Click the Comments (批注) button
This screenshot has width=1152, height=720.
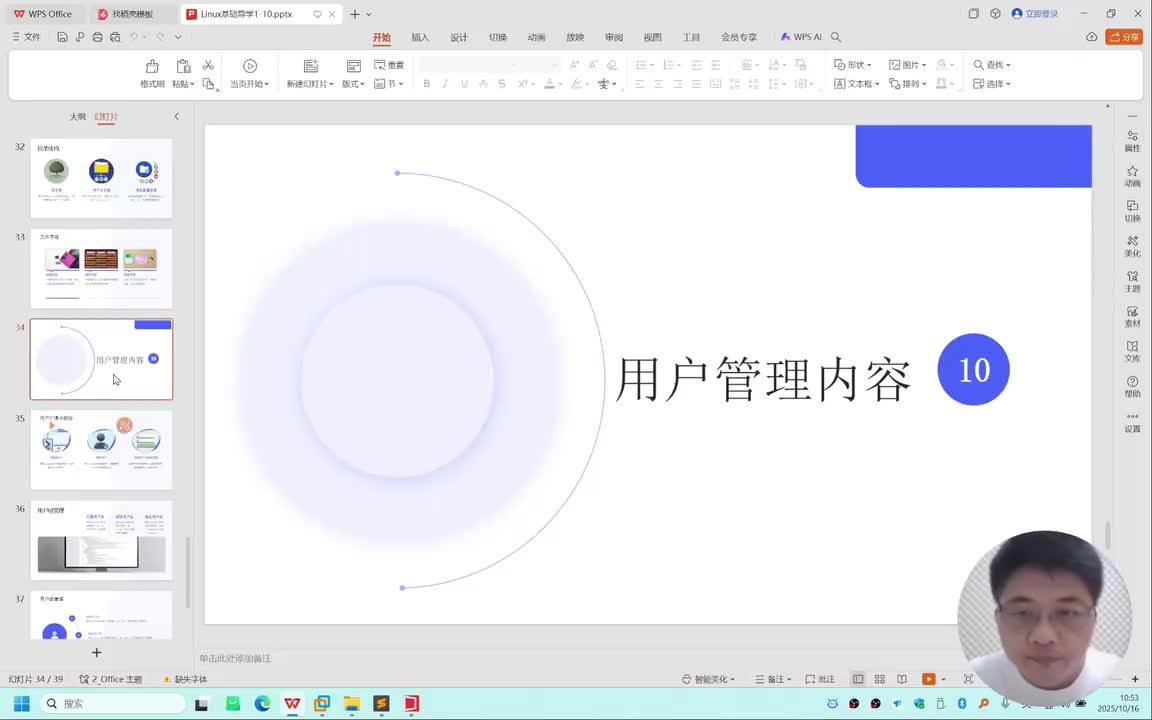[820, 679]
